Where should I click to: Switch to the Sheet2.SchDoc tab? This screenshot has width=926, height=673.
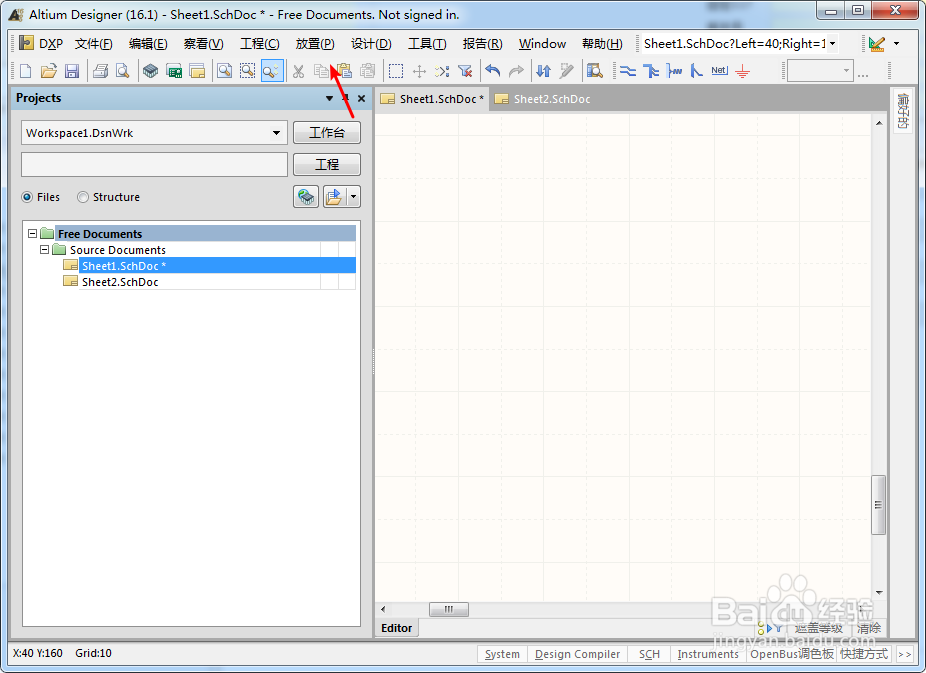[x=543, y=99]
